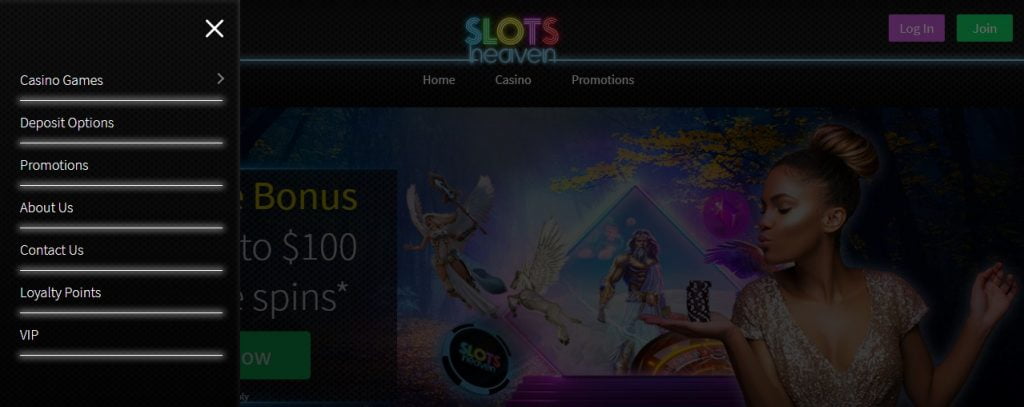Image resolution: width=1024 pixels, height=407 pixels.
Task: Open Promotions in the top navigation bar
Action: 602,80
